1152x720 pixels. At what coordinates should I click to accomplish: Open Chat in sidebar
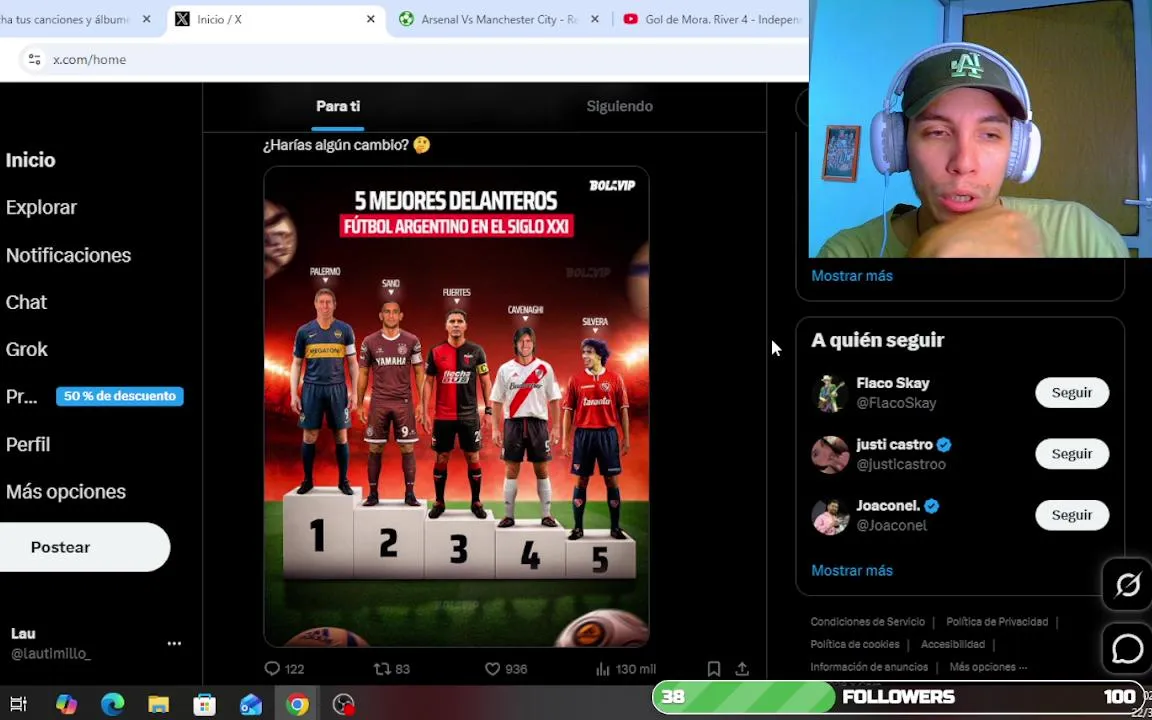[26, 303]
